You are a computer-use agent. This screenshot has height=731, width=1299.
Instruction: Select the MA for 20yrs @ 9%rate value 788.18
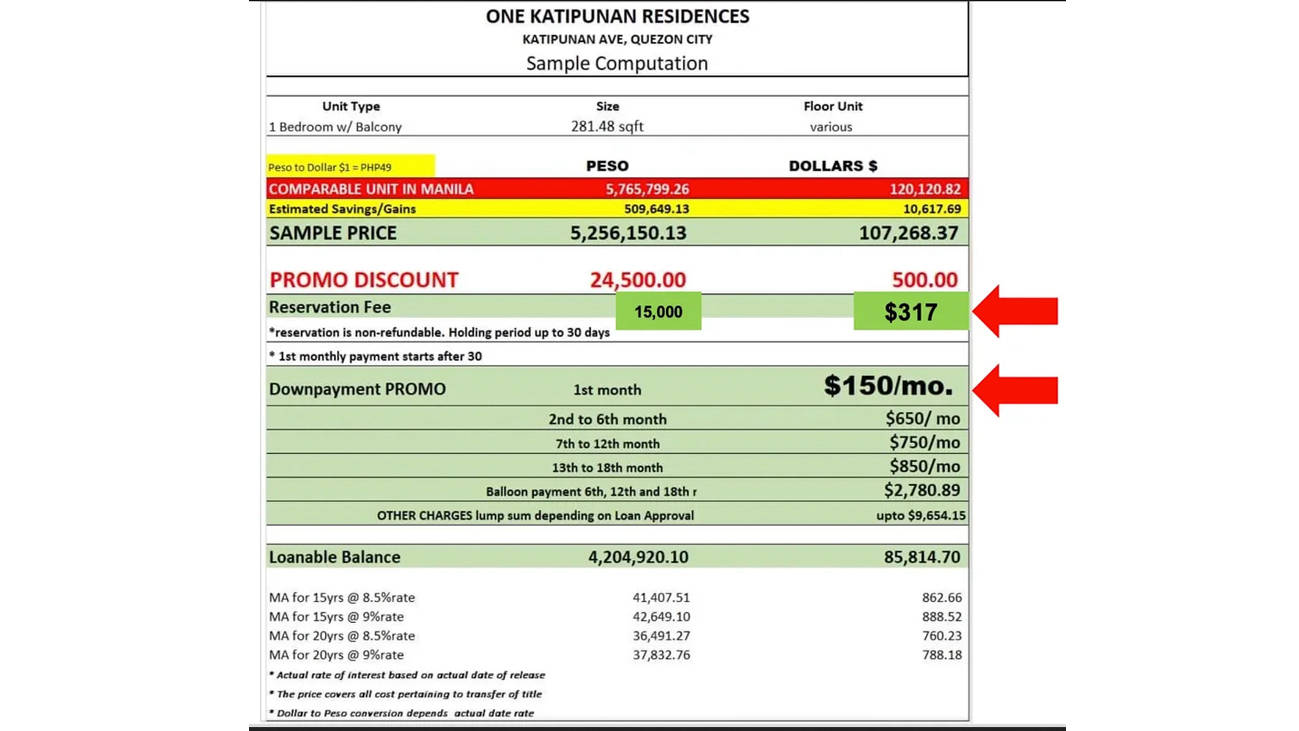942,655
